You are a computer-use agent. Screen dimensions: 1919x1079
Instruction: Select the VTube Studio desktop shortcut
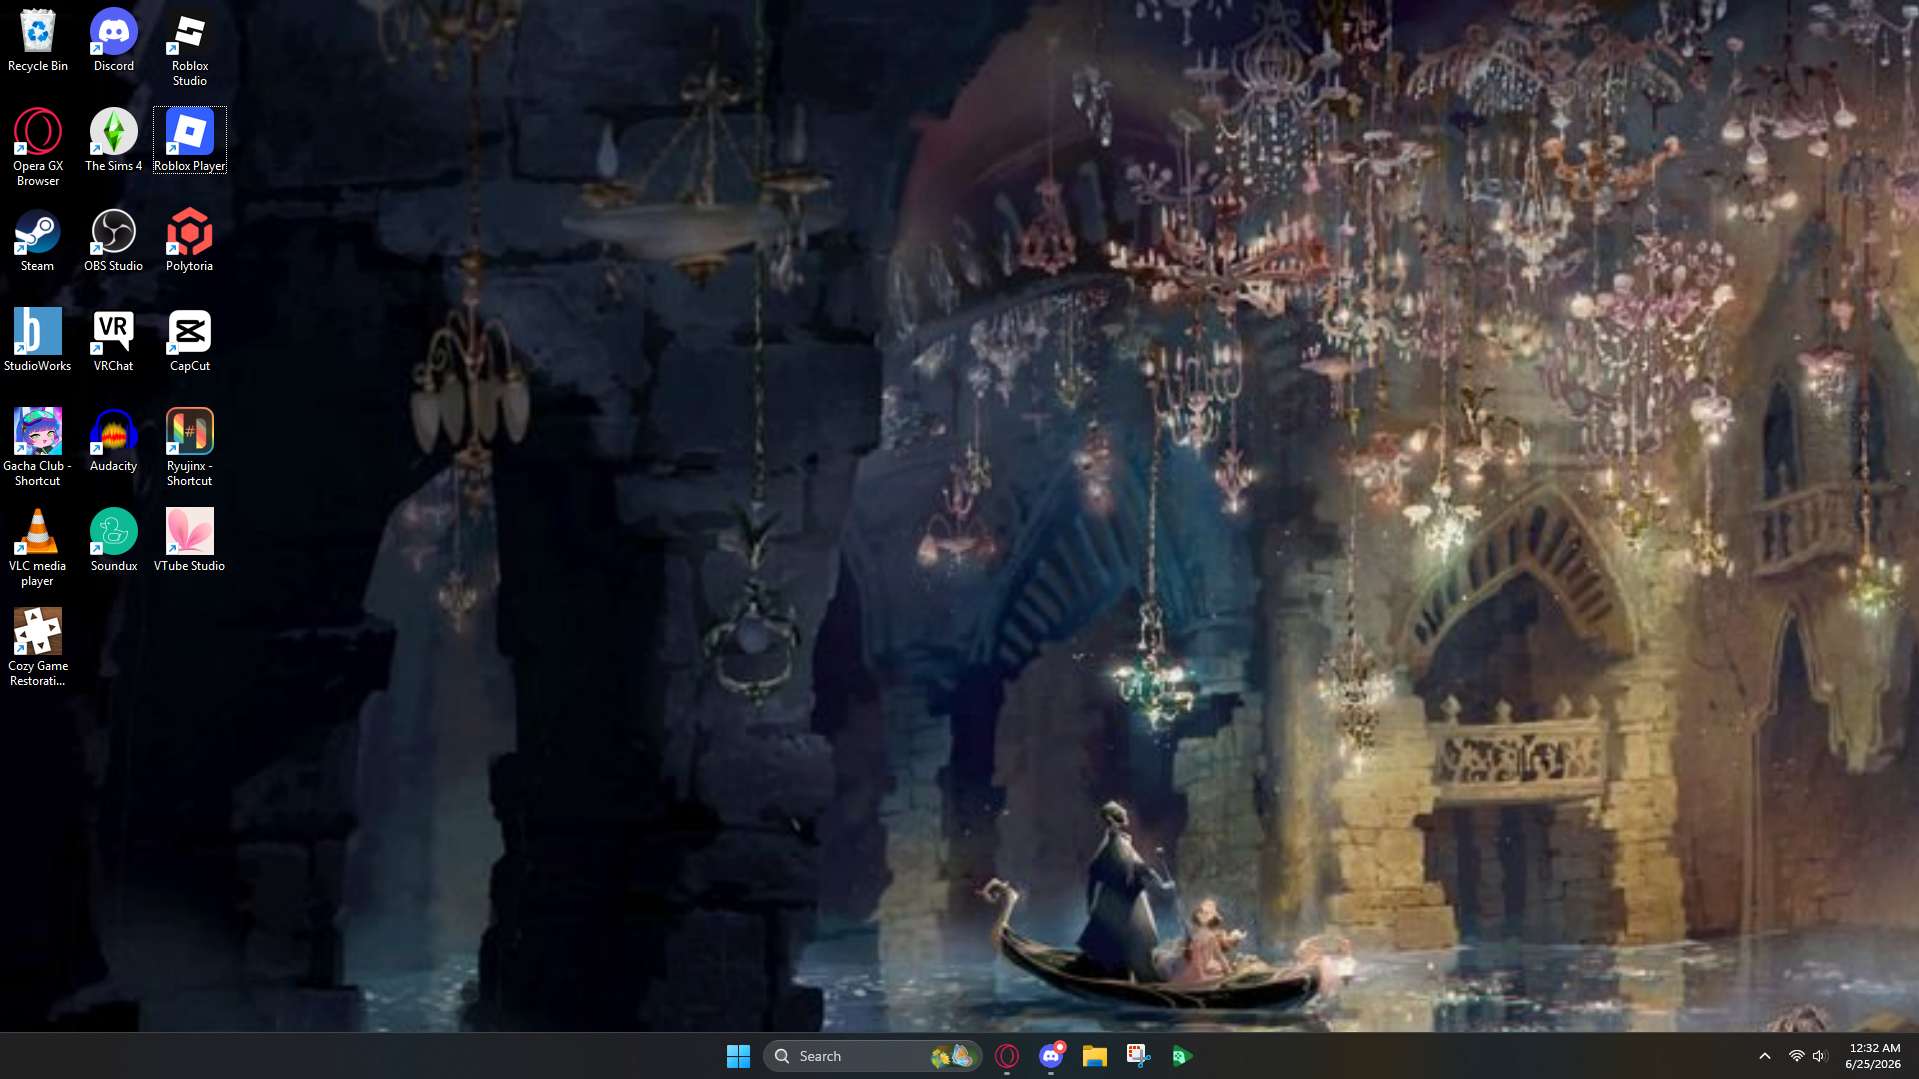click(x=190, y=541)
